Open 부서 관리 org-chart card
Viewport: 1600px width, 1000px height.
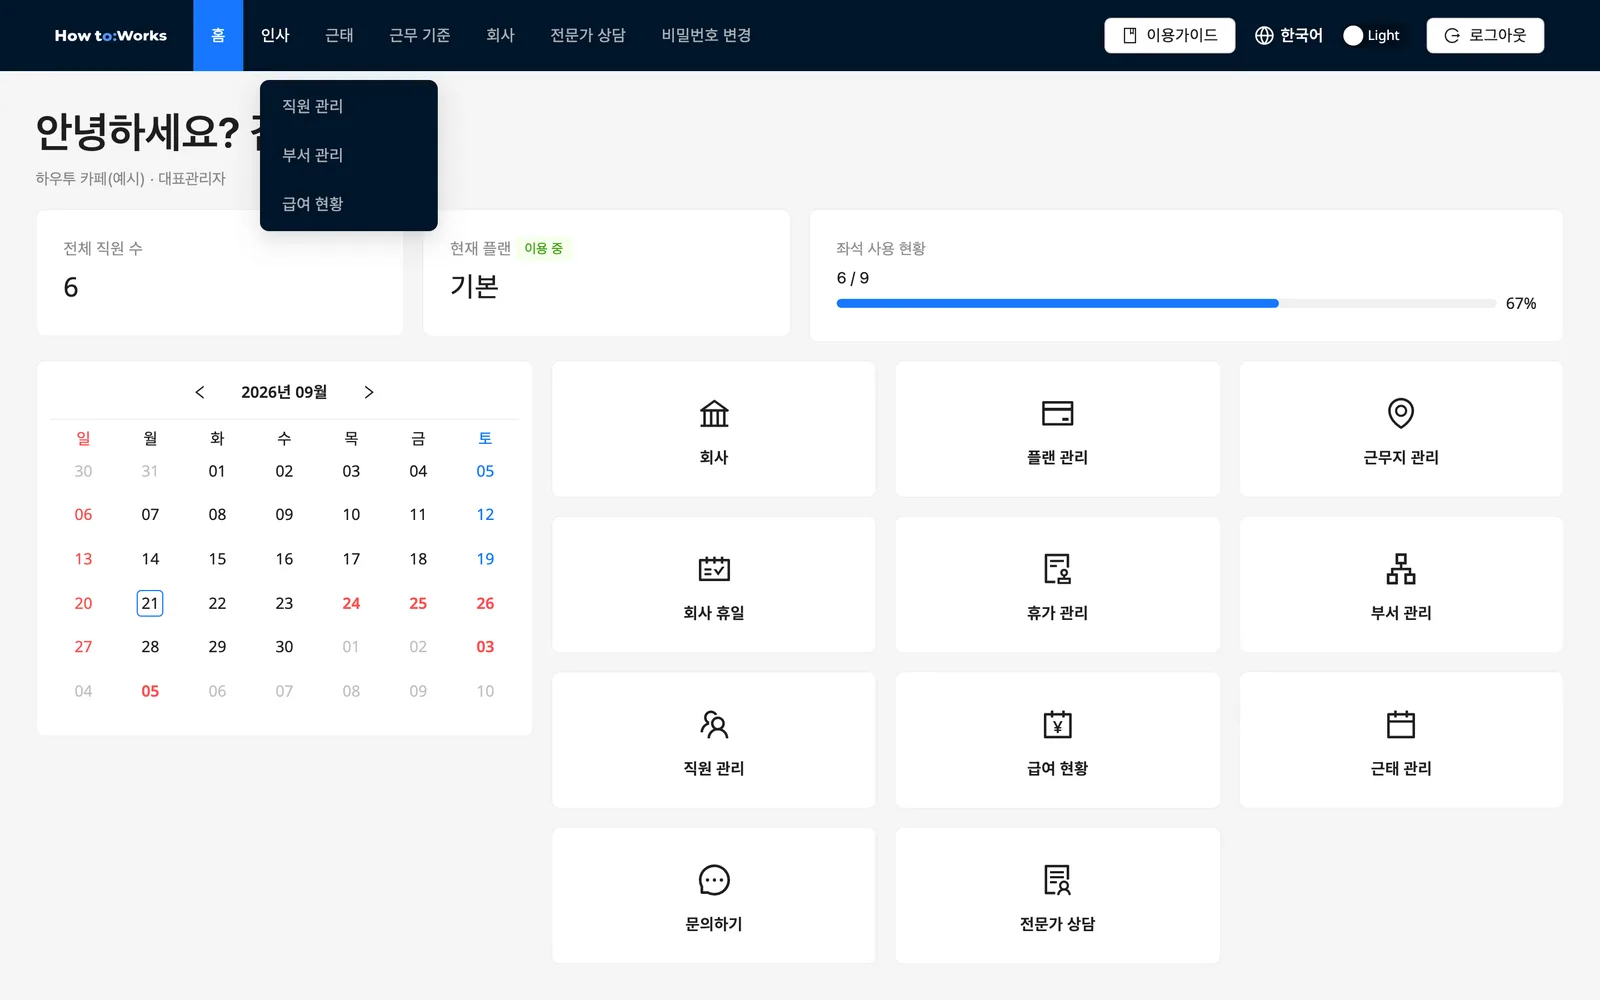point(1400,584)
